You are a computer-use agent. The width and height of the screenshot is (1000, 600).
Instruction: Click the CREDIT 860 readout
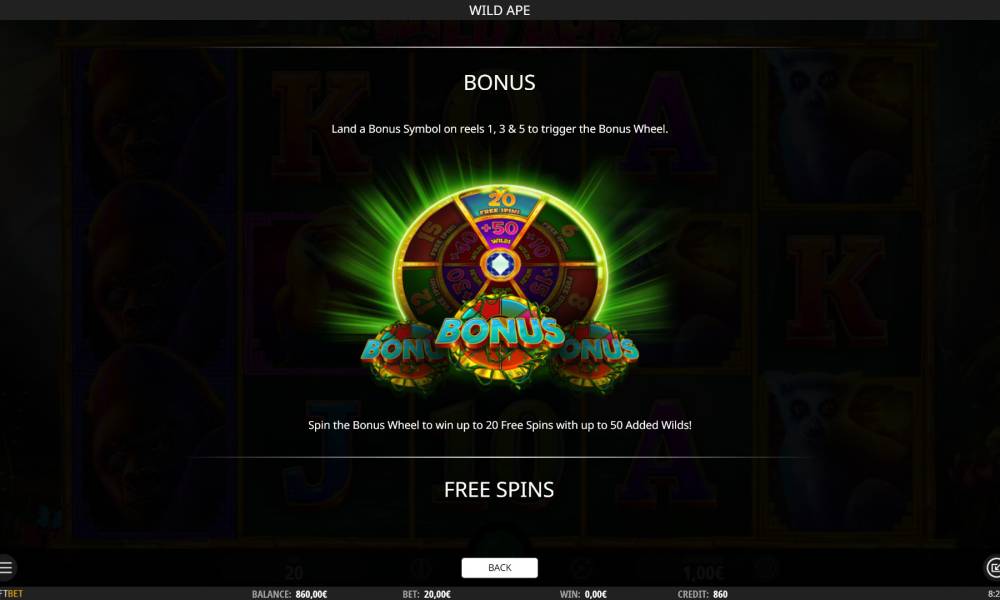702,594
